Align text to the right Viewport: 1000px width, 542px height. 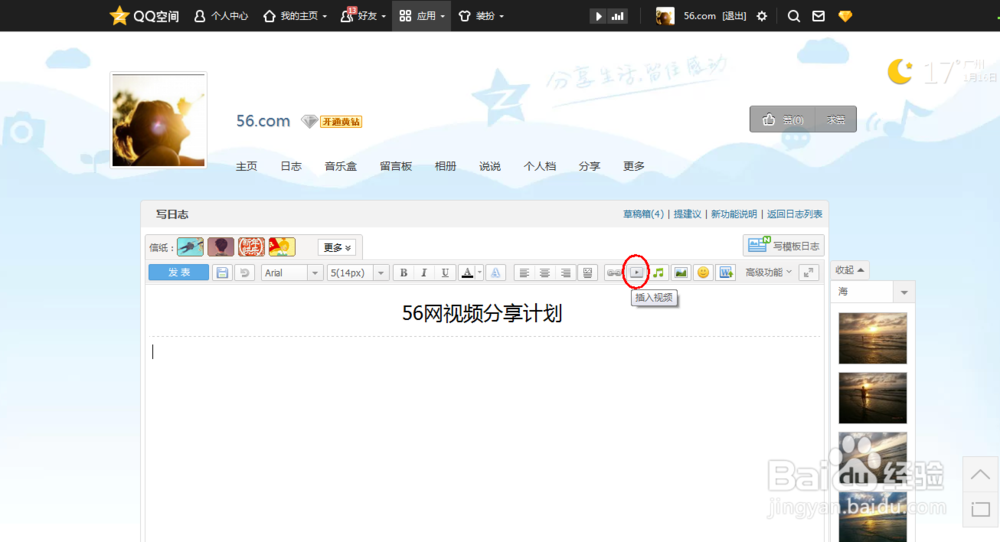coord(566,273)
